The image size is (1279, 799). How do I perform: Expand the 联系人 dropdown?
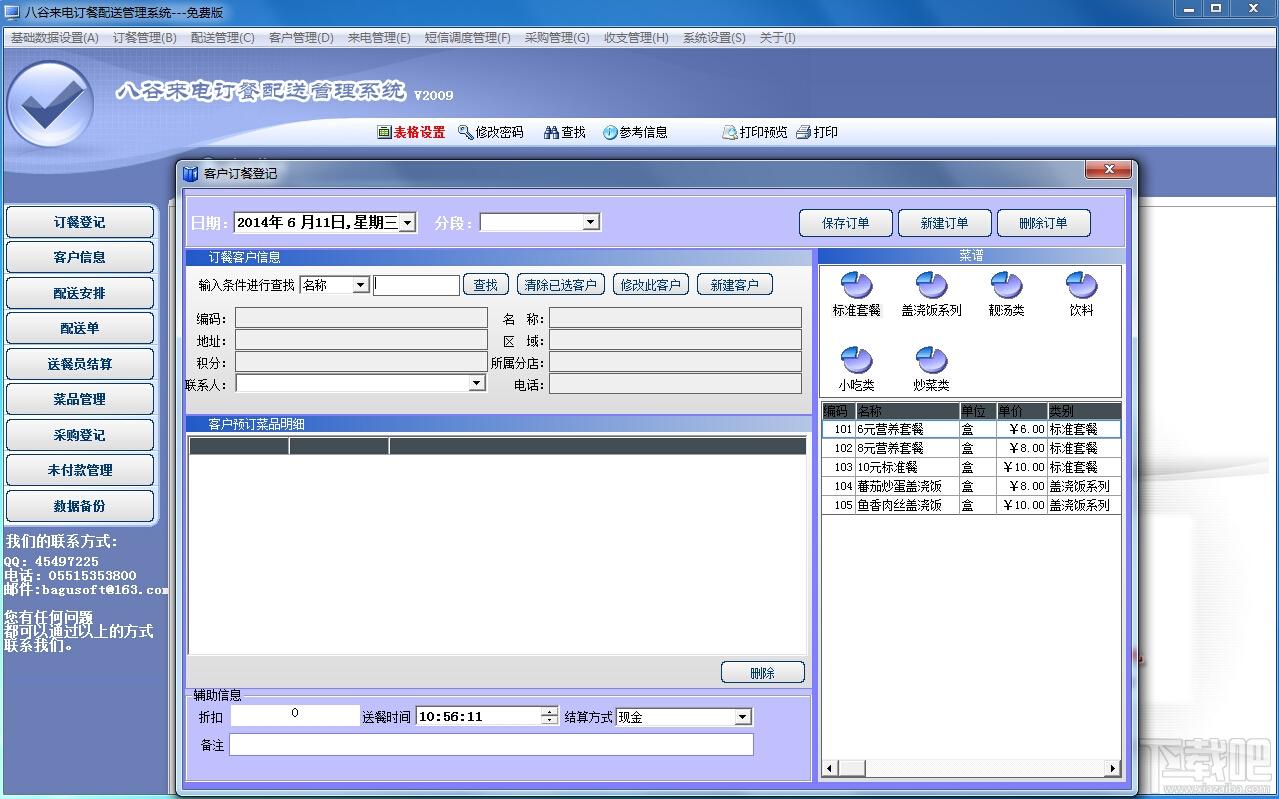point(476,383)
